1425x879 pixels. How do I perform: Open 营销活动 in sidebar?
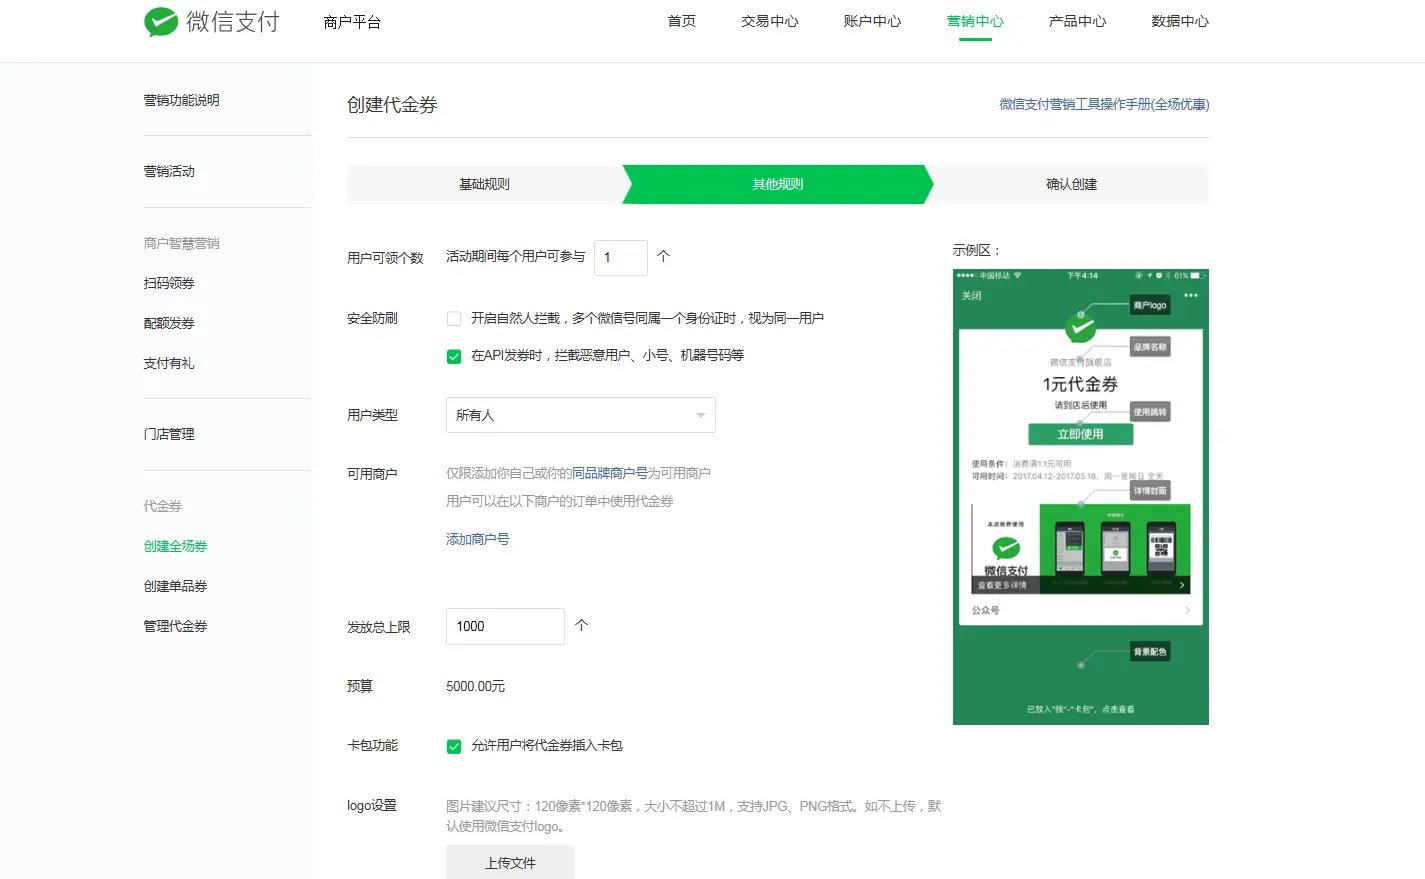[169, 171]
